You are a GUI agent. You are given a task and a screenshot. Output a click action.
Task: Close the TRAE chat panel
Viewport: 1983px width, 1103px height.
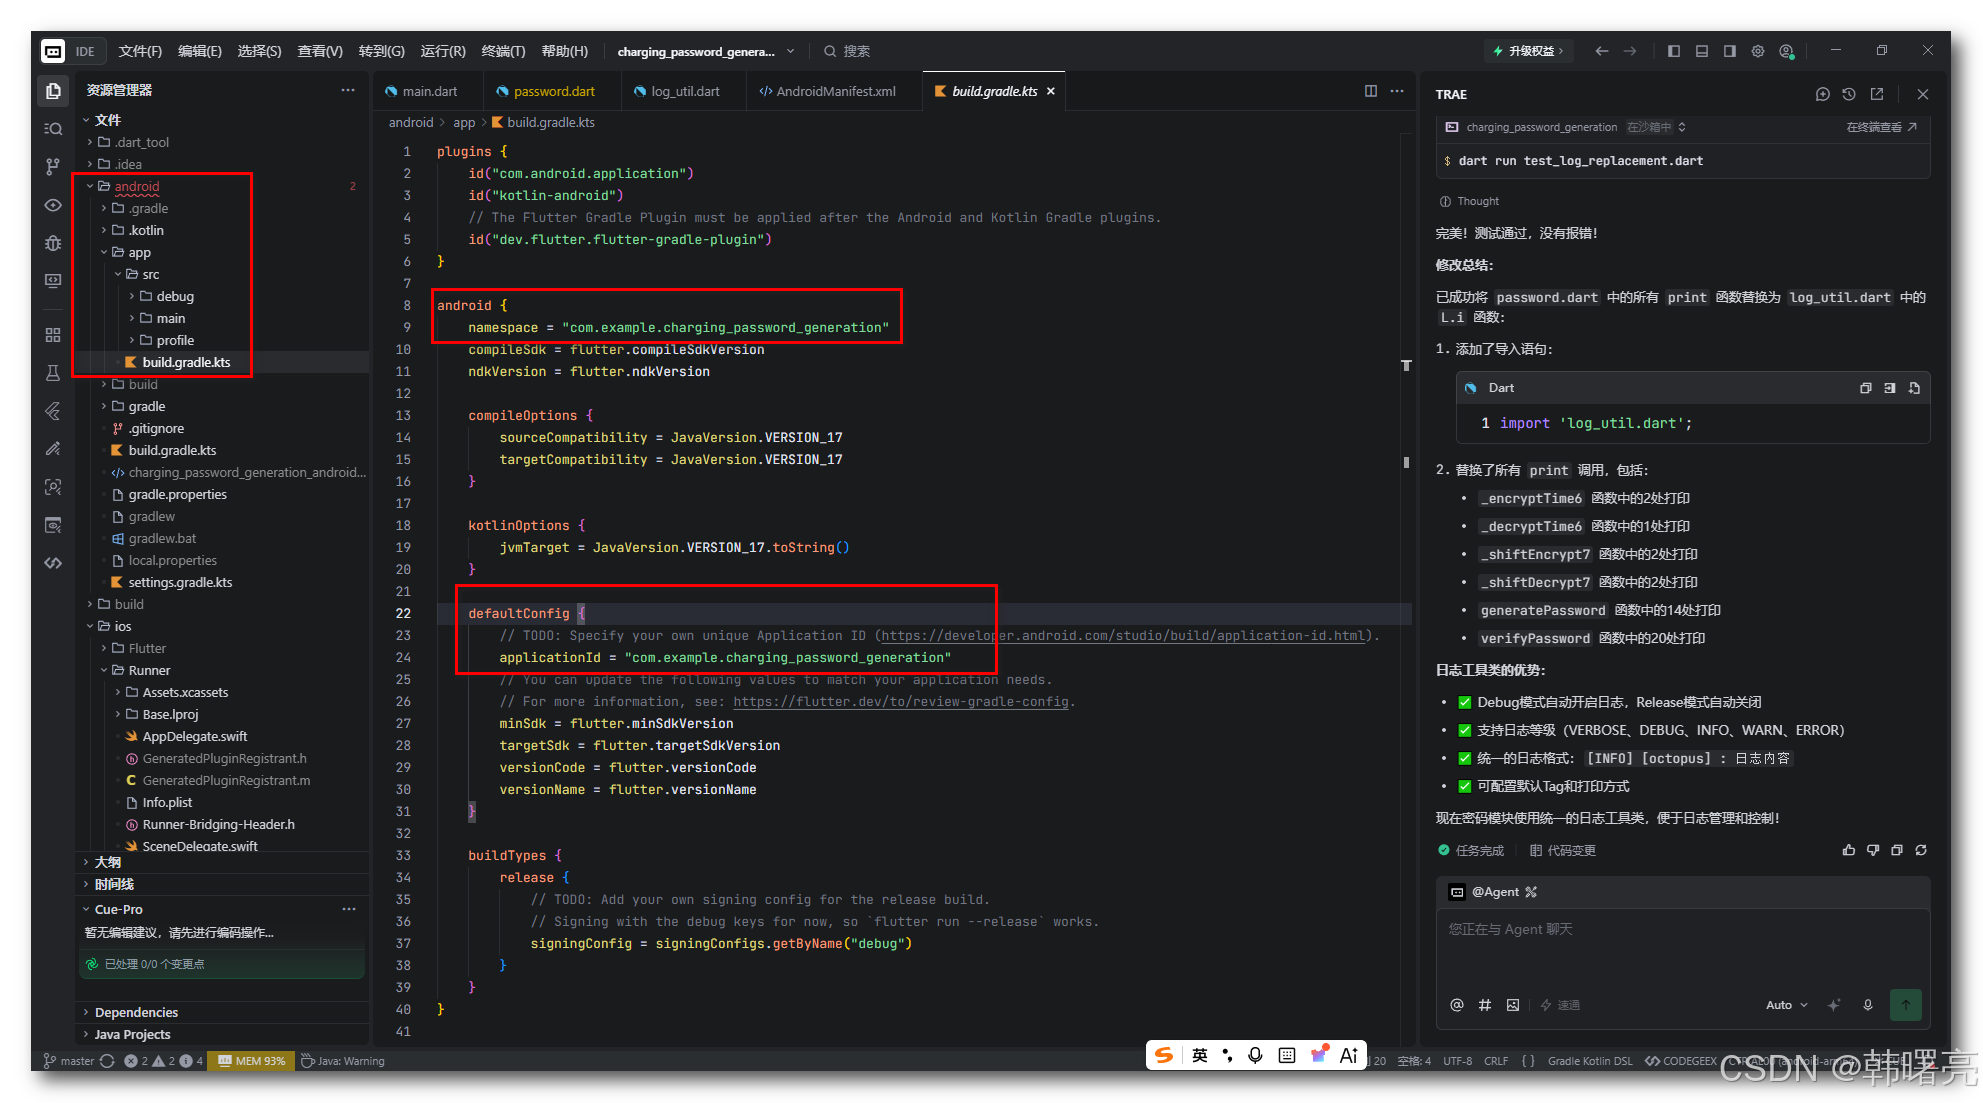1922,94
